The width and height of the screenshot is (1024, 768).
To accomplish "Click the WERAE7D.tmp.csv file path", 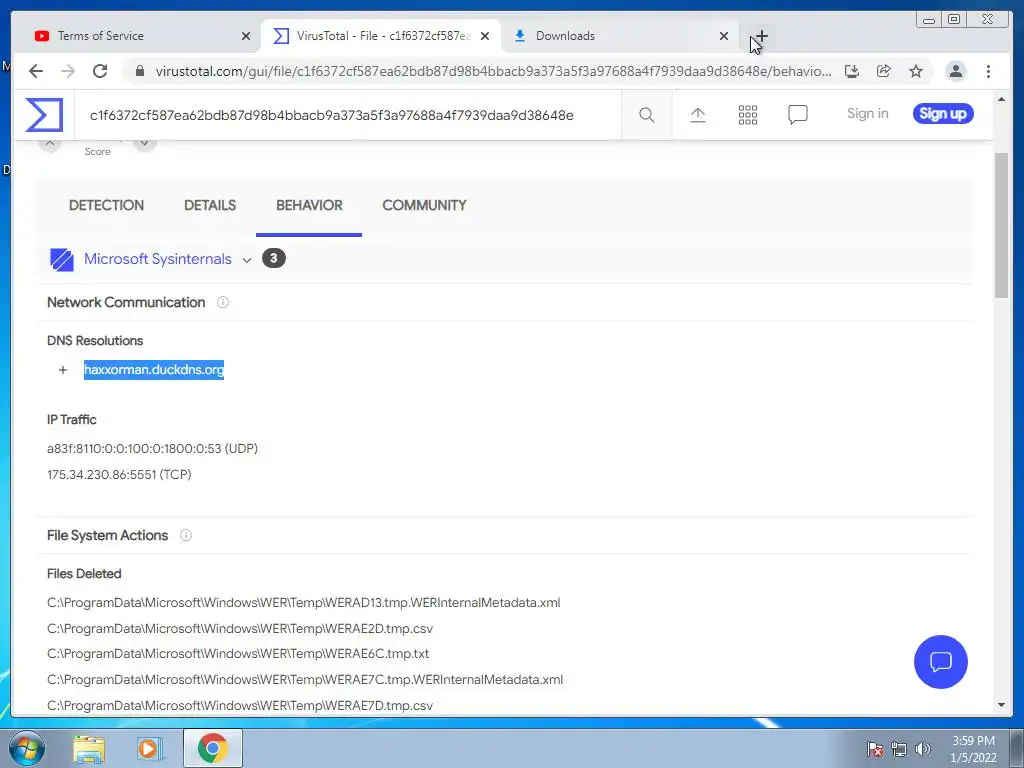I will 240,706.
